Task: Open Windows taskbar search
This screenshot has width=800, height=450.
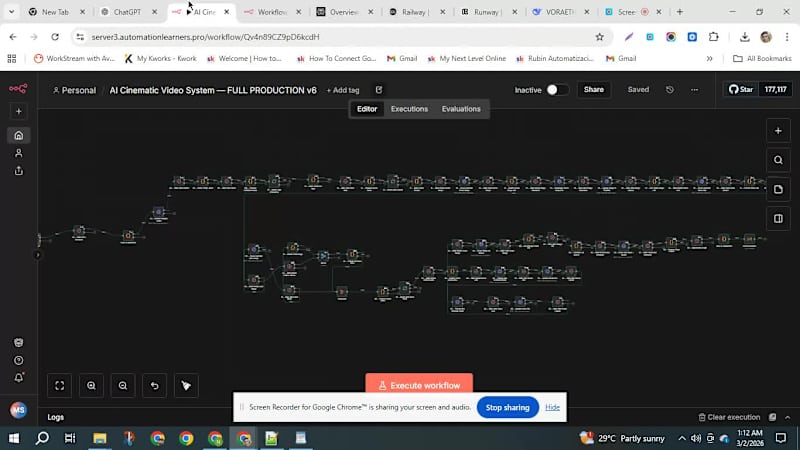Action: point(42,438)
